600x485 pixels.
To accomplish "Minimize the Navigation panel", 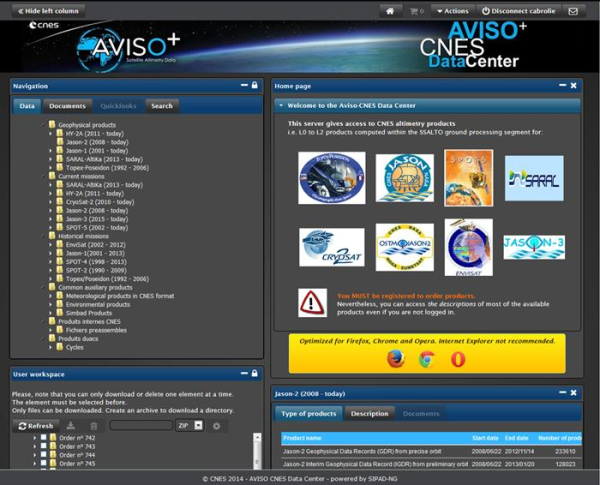I will 244,85.
